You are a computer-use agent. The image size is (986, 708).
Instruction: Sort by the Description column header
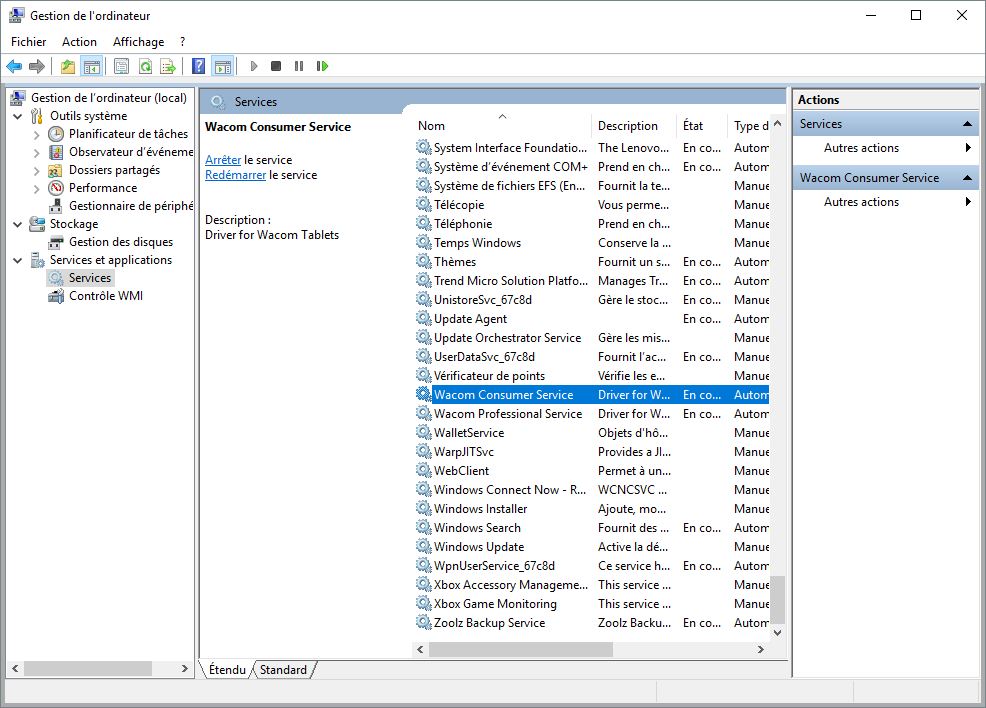pyautogui.click(x=634, y=126)
